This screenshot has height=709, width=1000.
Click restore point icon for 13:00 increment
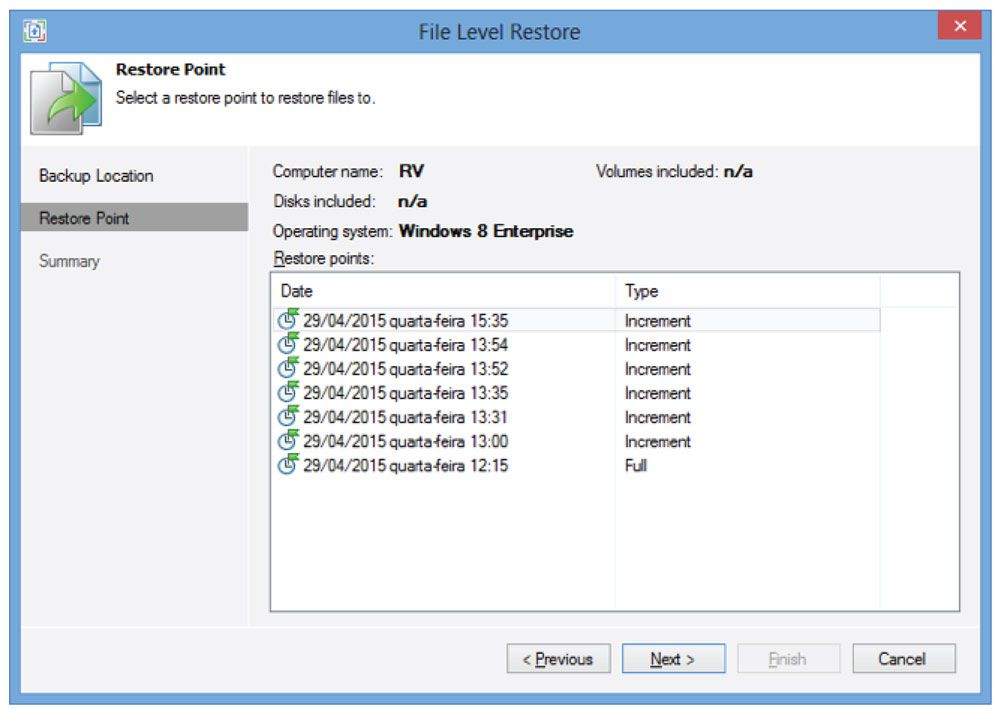click(x=288, y=440)
